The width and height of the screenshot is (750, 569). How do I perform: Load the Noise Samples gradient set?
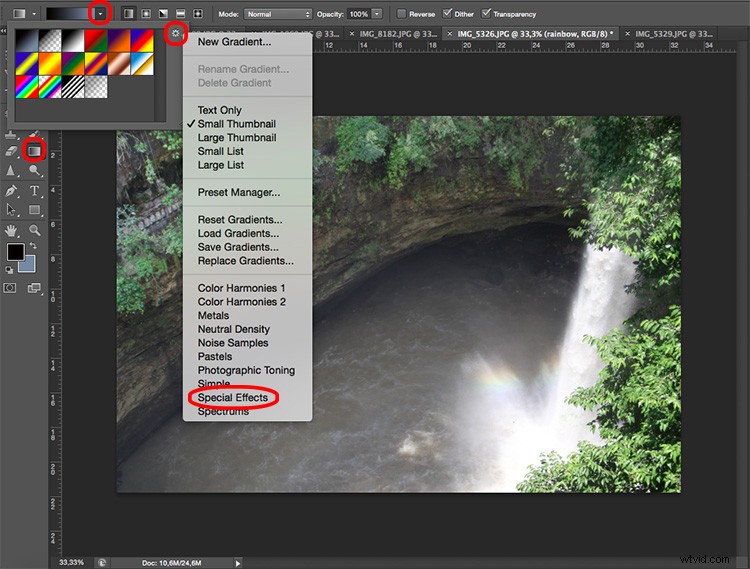(x=233, y=343)
